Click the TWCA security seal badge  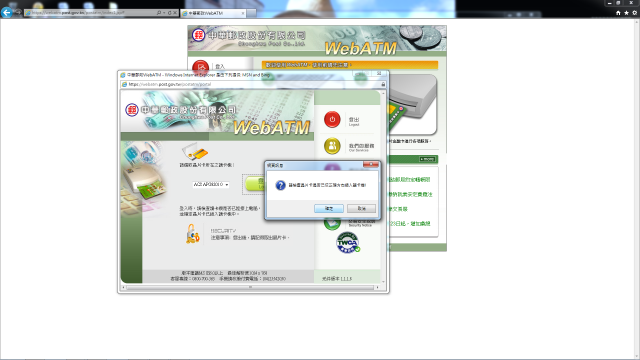click(x=348, y=243)
